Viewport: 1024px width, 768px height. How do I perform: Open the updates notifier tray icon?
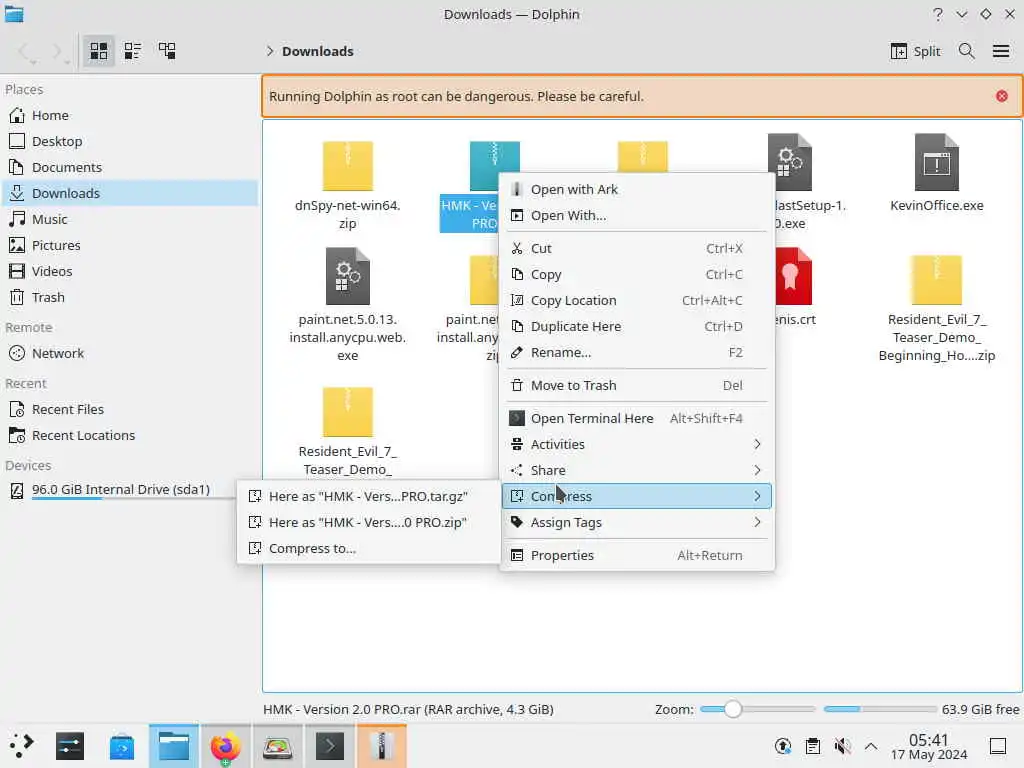click(783, 746)
